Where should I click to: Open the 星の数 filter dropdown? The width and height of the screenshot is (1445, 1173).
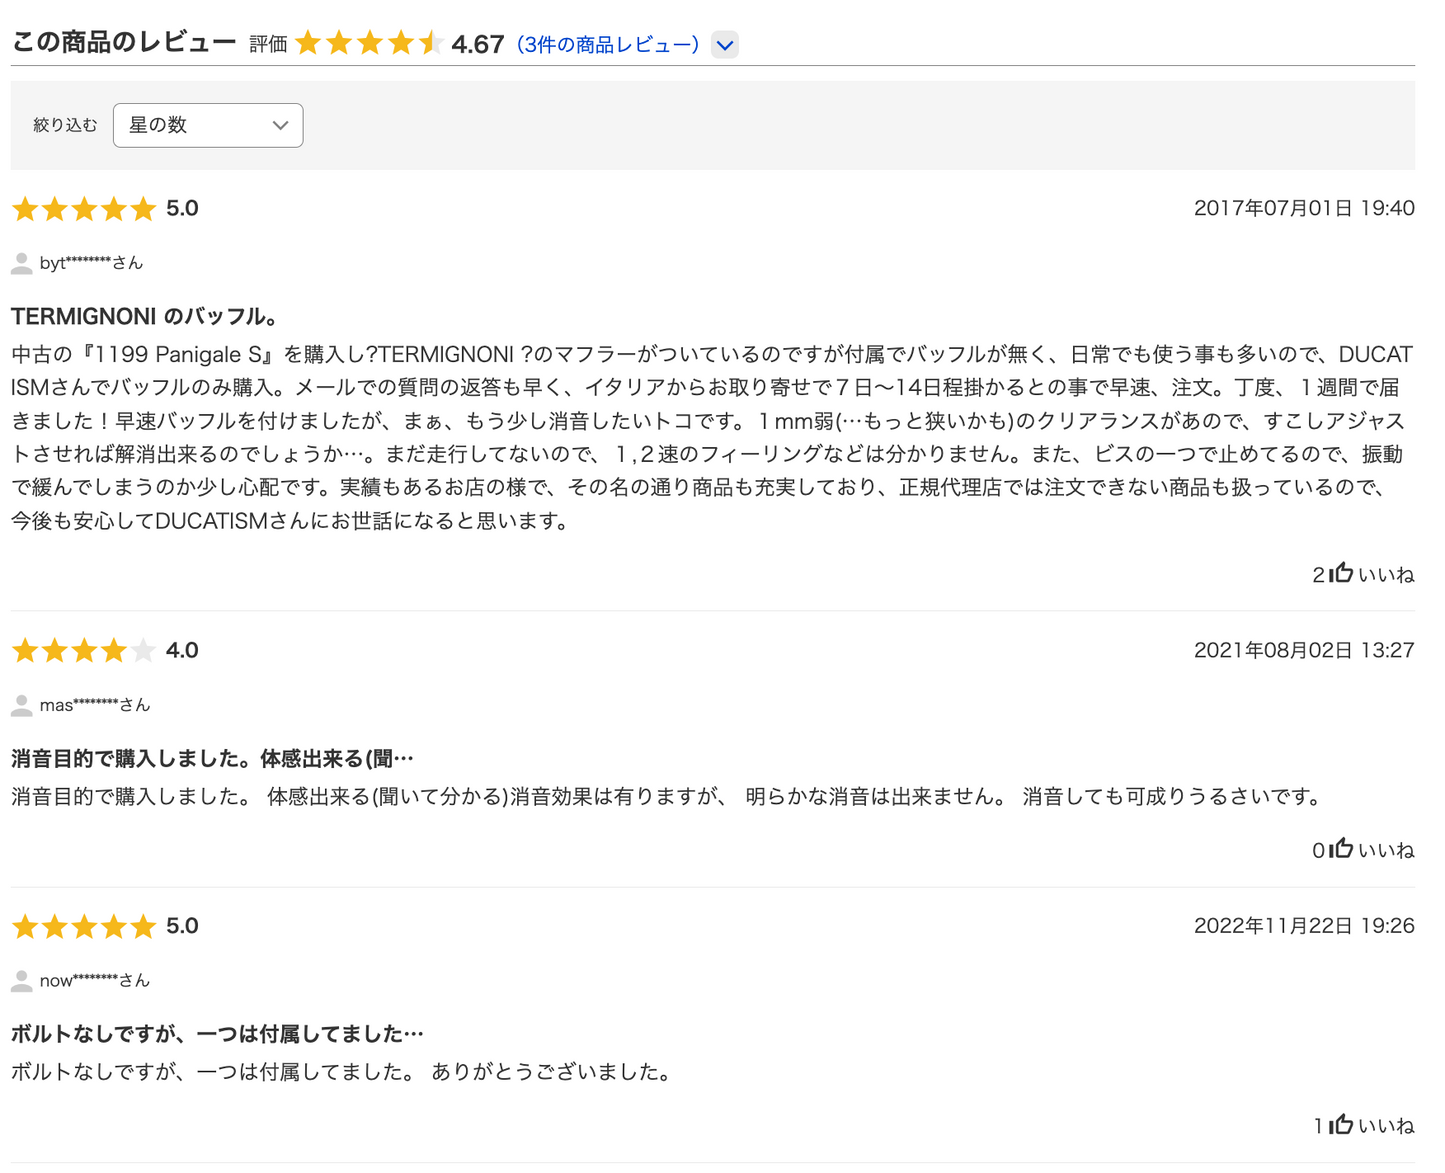pyautogui.click(x=208, y=125)
